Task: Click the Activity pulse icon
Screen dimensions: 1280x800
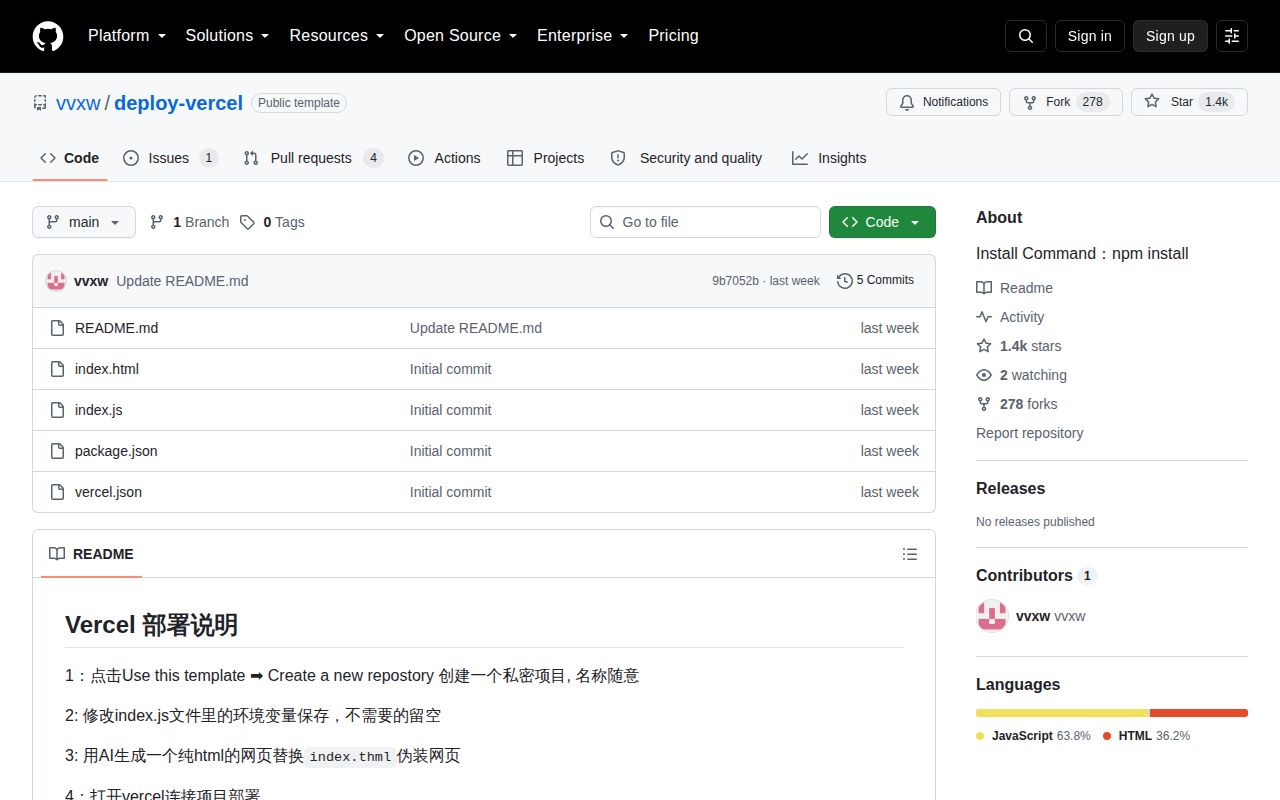Action: point(984,317)
